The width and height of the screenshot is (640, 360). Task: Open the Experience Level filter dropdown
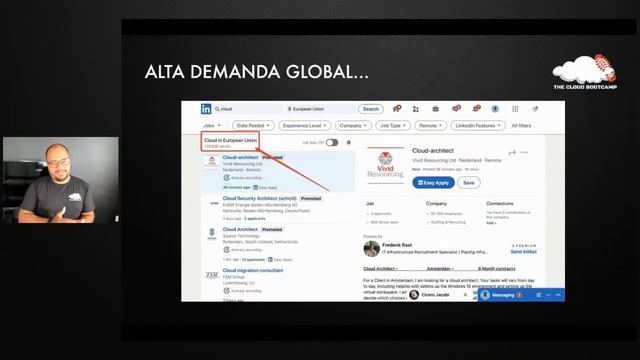tap(304, 126)
